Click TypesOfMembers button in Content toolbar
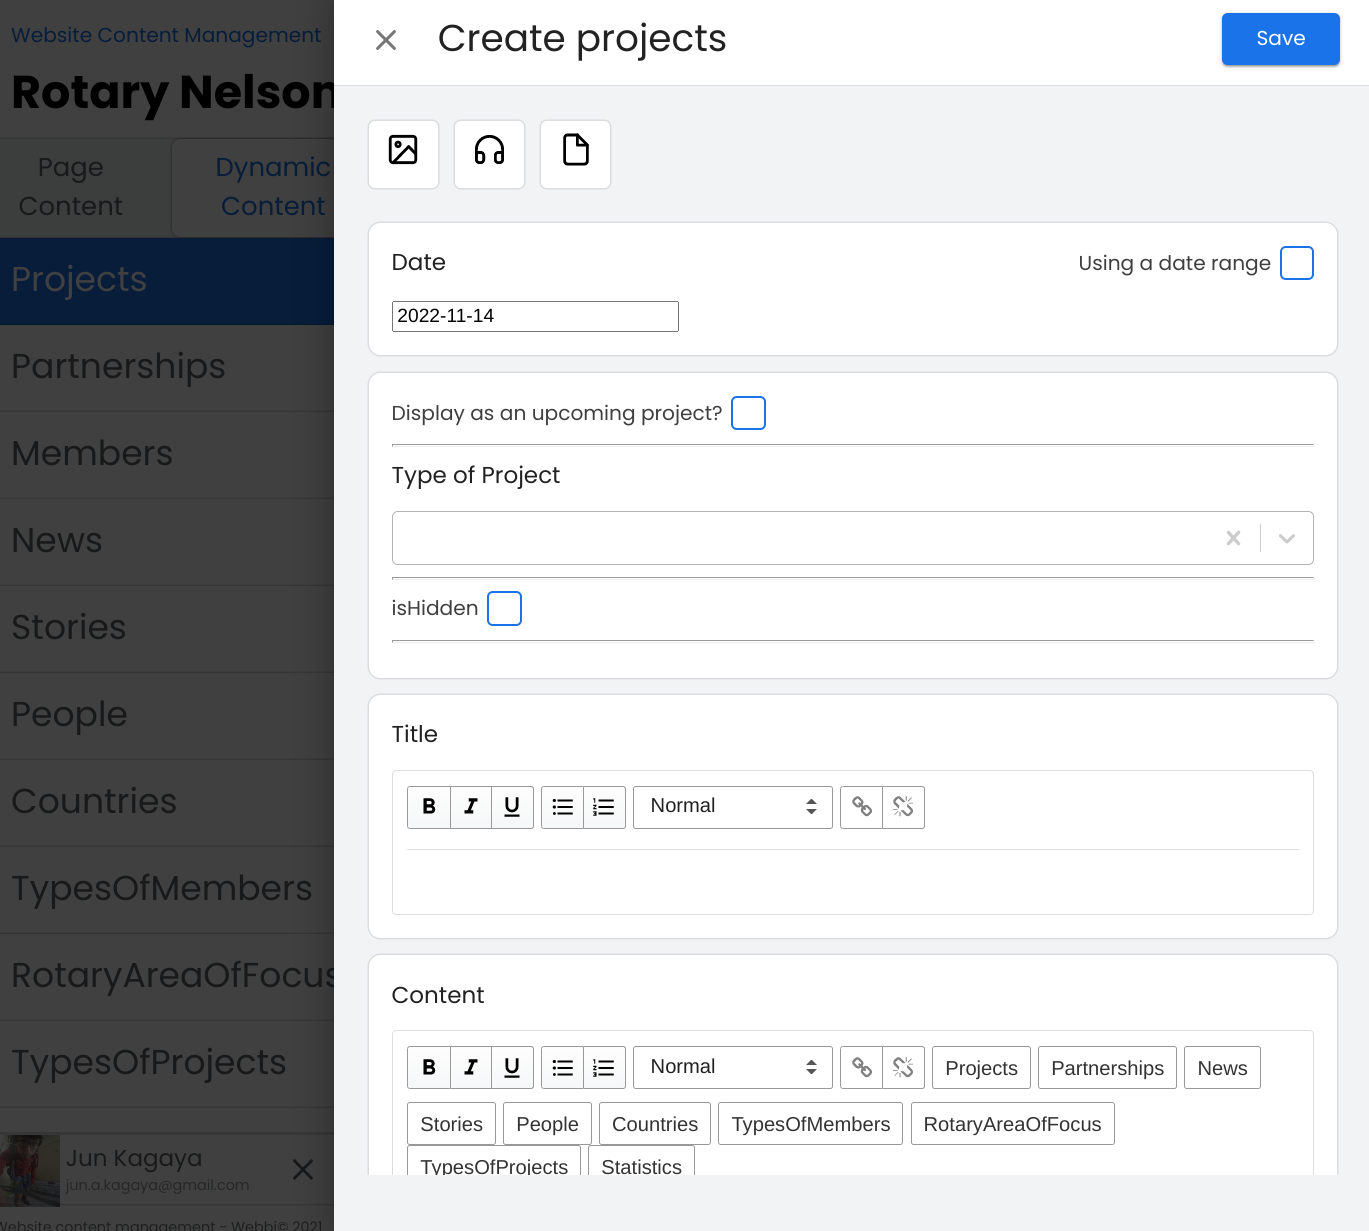Image resolution: width=1369 pixels, height=1231 pixels. 811,1124
